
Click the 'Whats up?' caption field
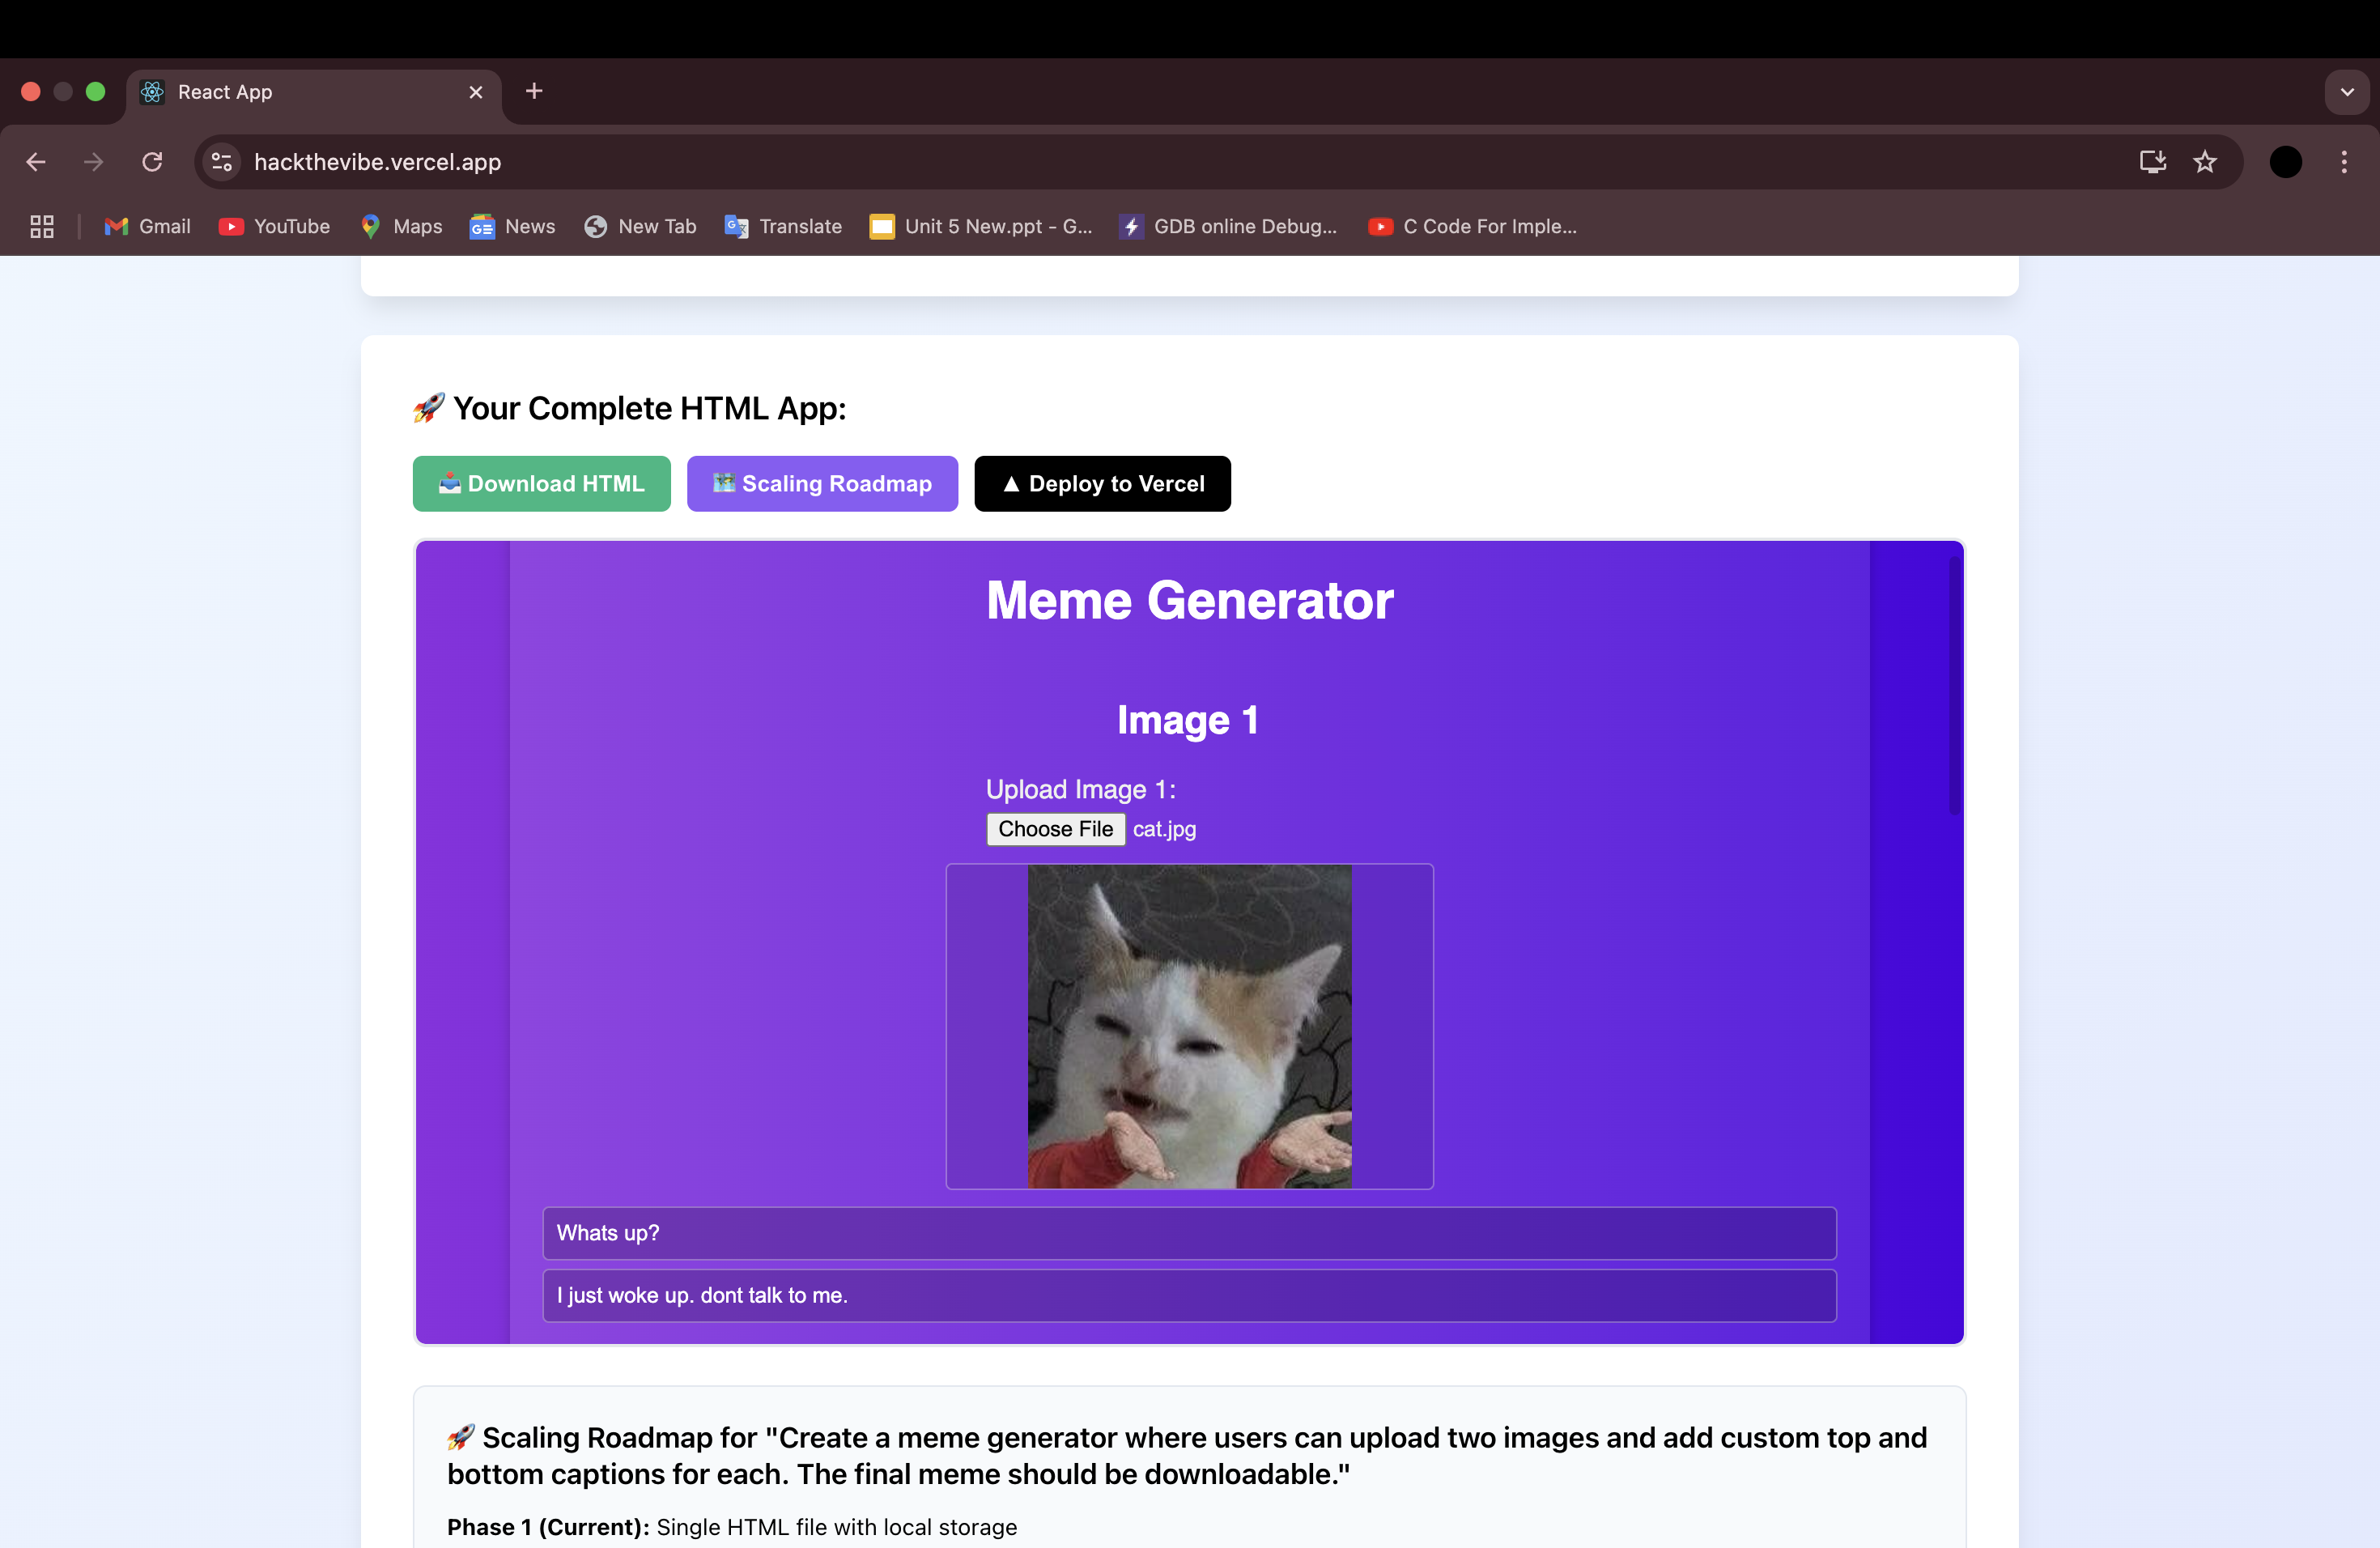point(1189,1233)
